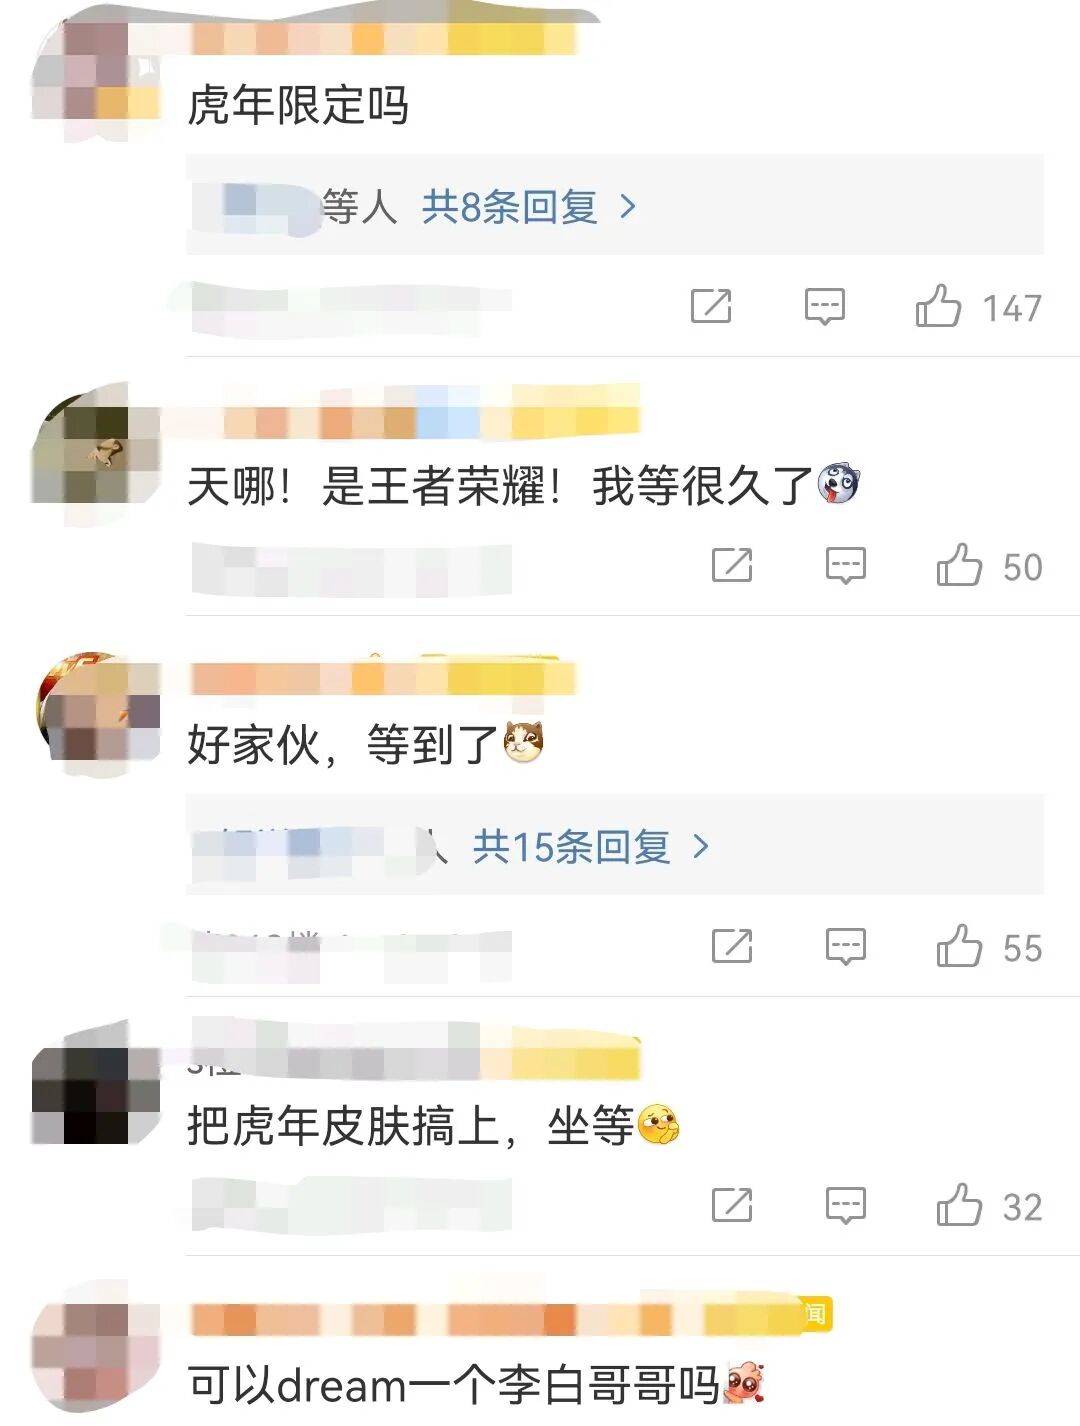Like the 好家伙，等到了 comment
Viewport: 1080px width, 1426px height.
tap(959, 946)
